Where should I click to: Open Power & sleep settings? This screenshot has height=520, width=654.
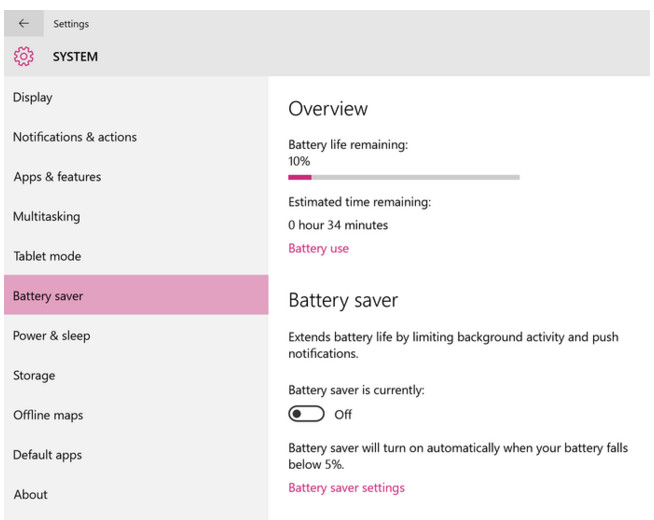point(136,335)
